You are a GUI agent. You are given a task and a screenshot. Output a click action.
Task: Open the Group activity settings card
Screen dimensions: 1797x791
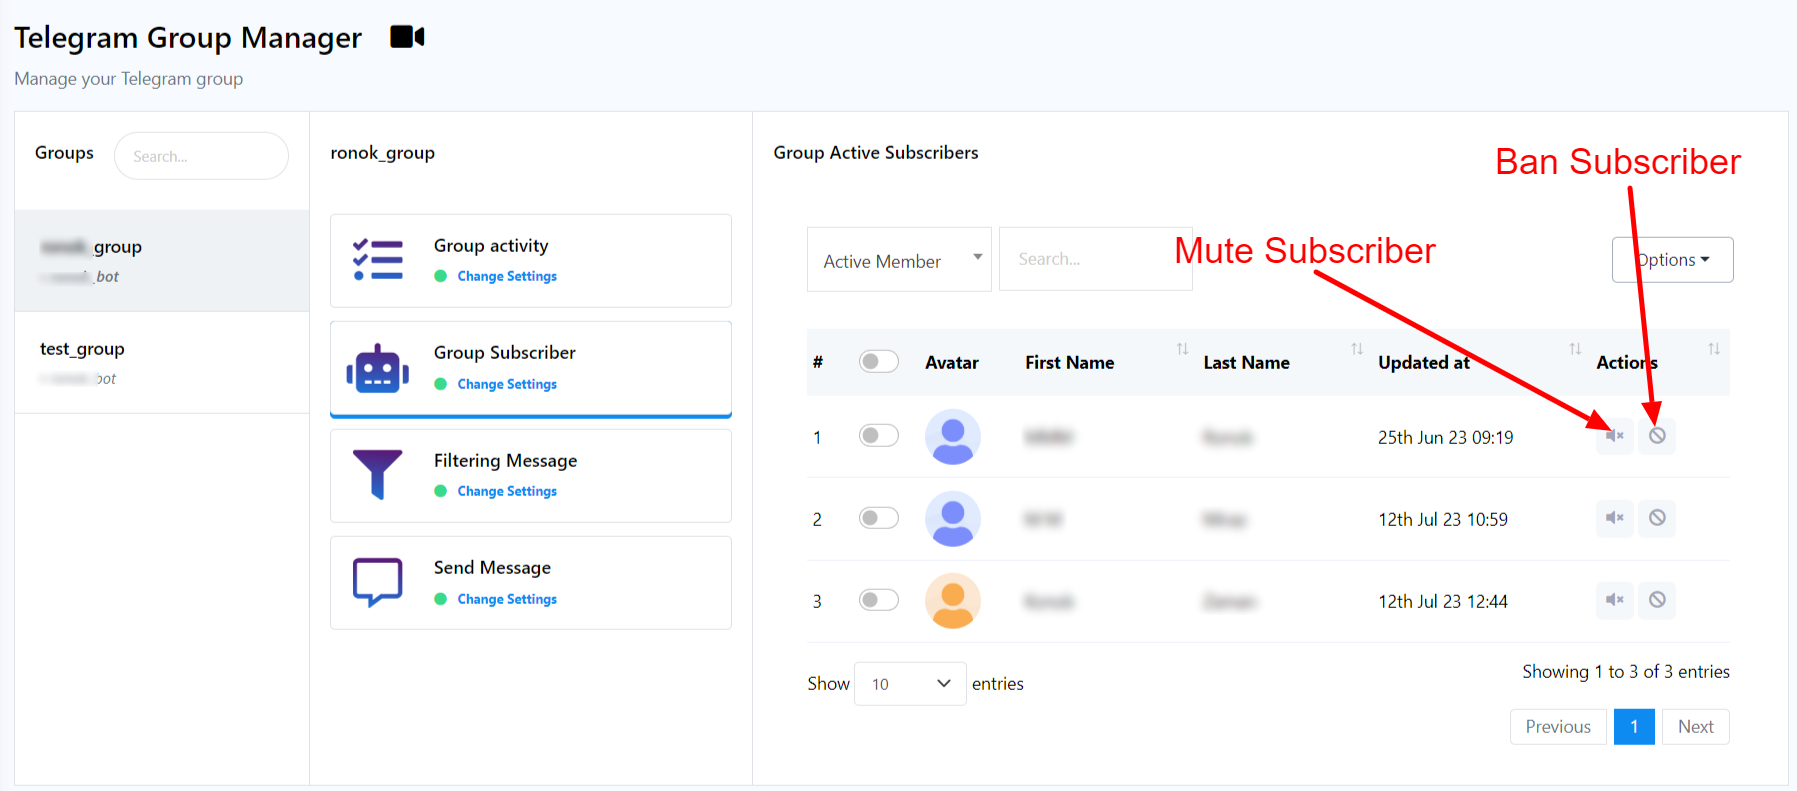point(530,260)
